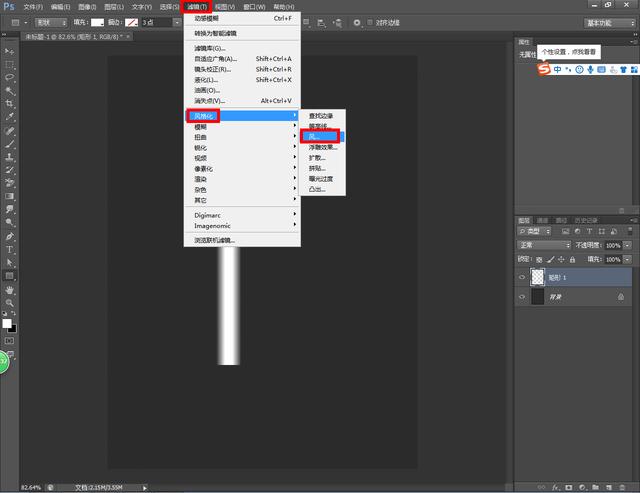Toggle the 对齐边缘 checkbox
Image resolution: width=640 pixels, height=493 pixels.
tap(370, 22)
